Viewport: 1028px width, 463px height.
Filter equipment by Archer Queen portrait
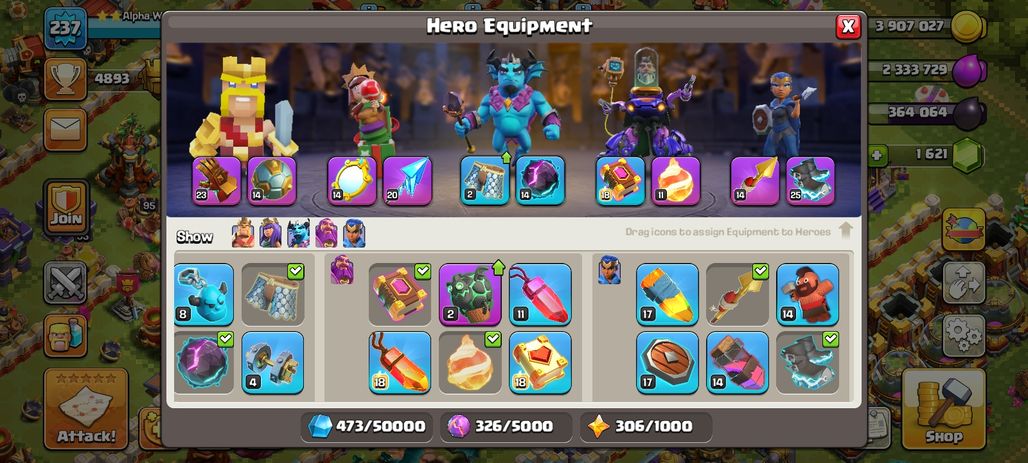271,233
